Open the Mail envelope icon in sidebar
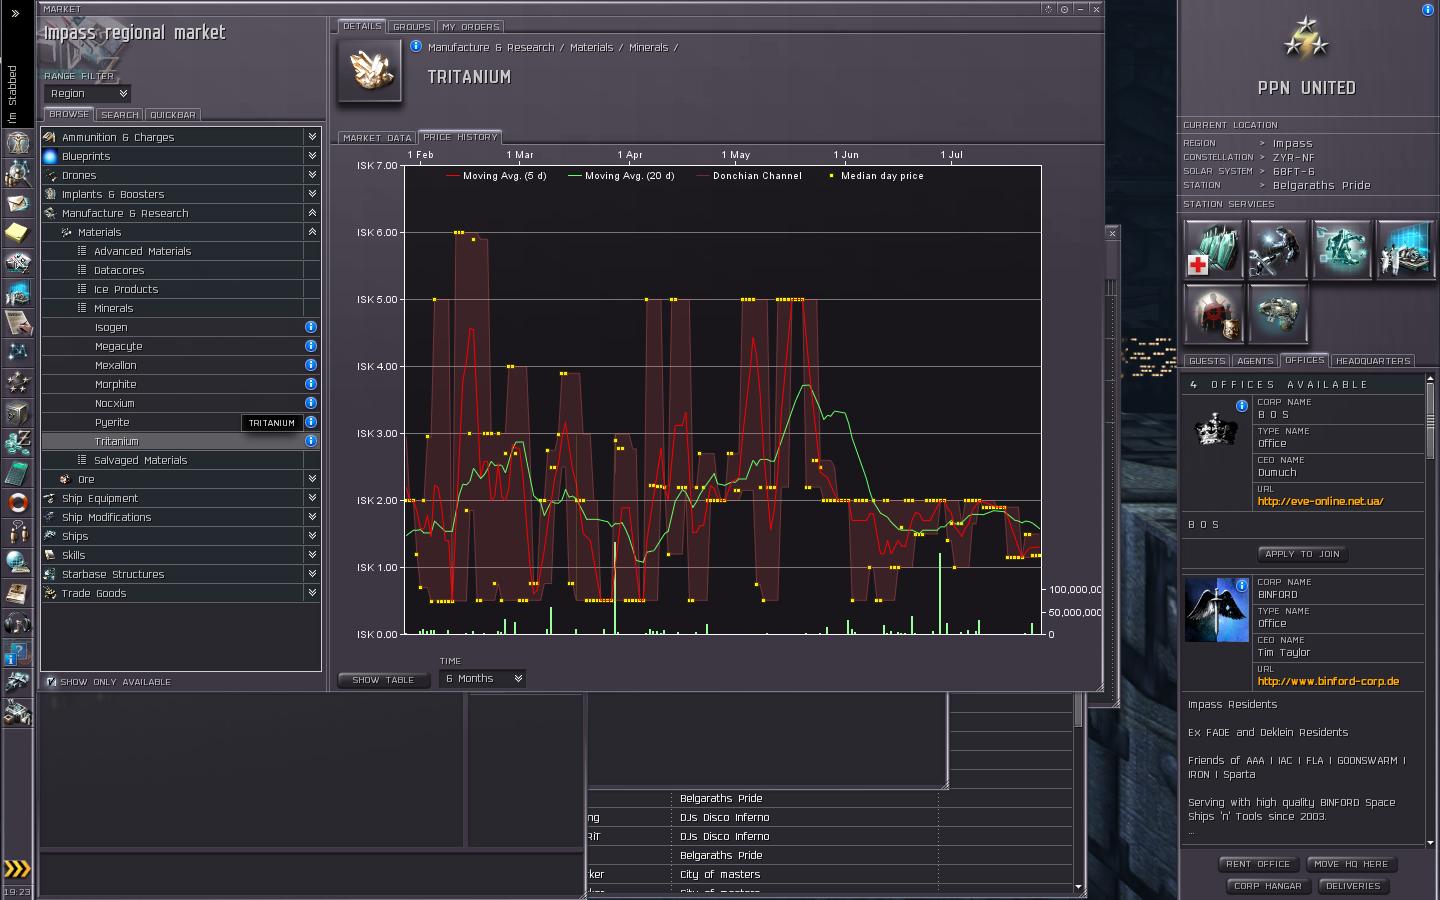 (17, 203)
